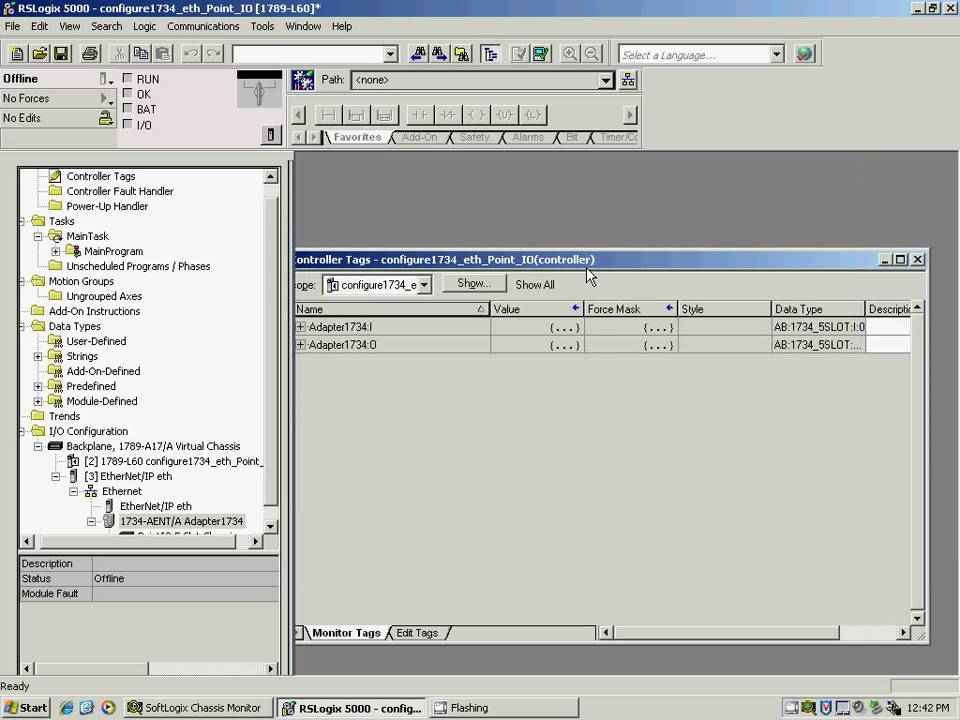This screenshot has width=960, height=720.
Task: Sort tags by the Name column header
Action: point(392,309)
